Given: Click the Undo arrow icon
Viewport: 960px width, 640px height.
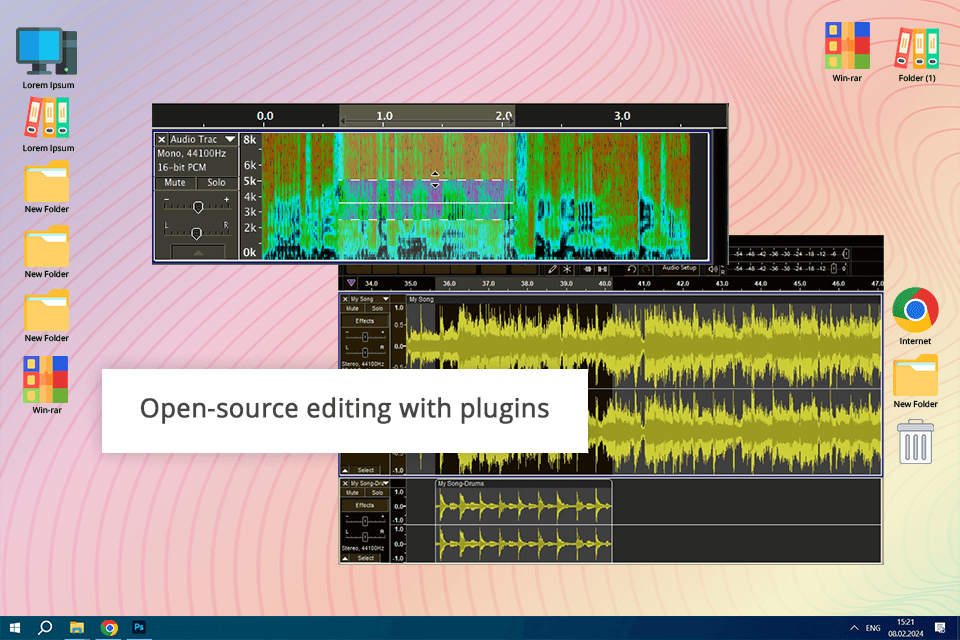Looking at the screenshot, I should pos(632,269).
